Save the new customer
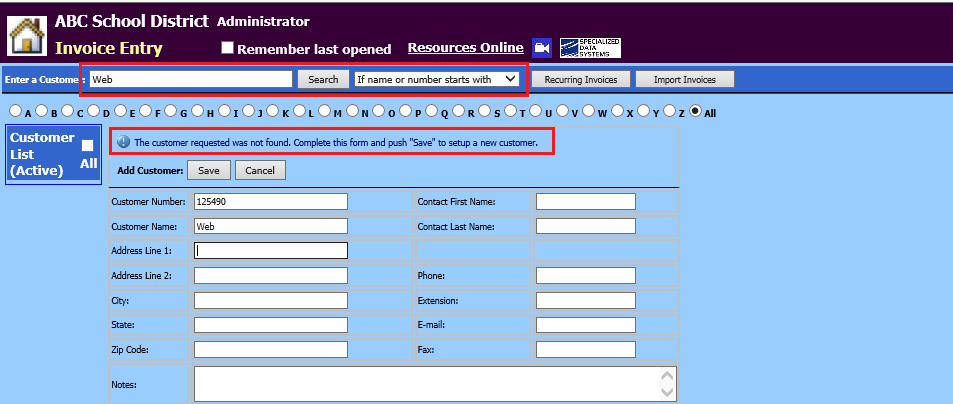 [x=209, y=170]
